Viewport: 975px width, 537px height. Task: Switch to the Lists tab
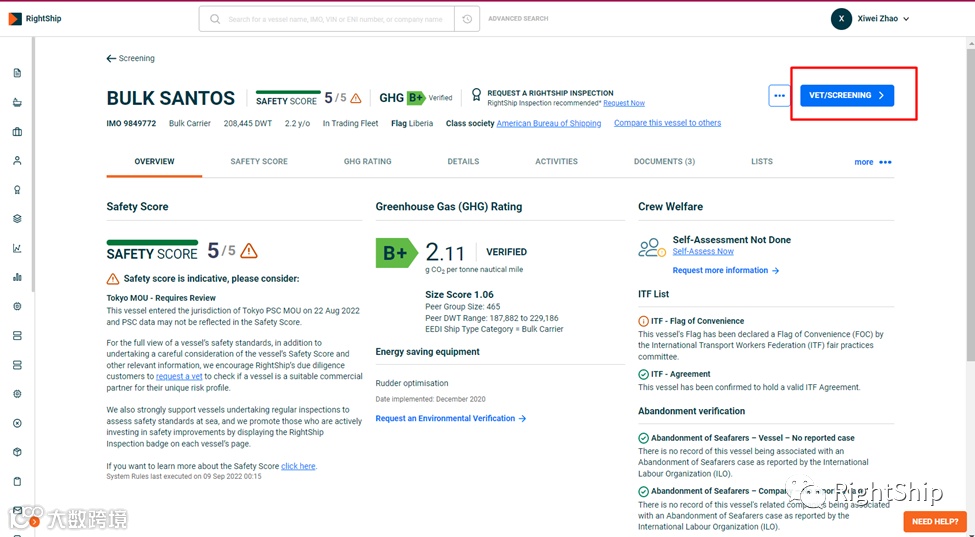pos(762,162)
